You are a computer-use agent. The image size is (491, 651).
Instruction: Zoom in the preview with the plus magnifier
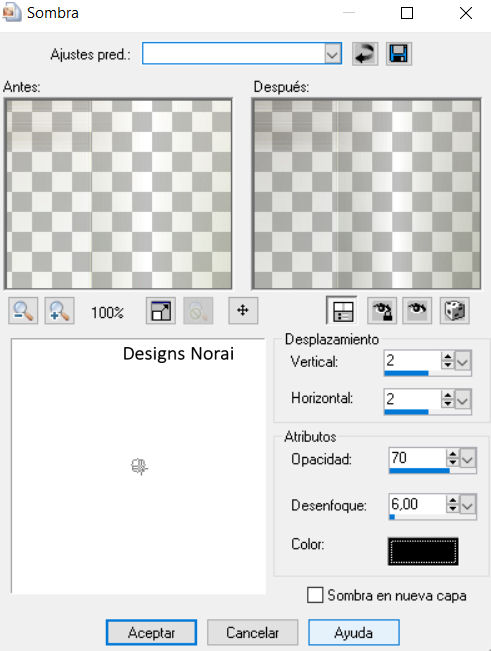pos(59,311)
